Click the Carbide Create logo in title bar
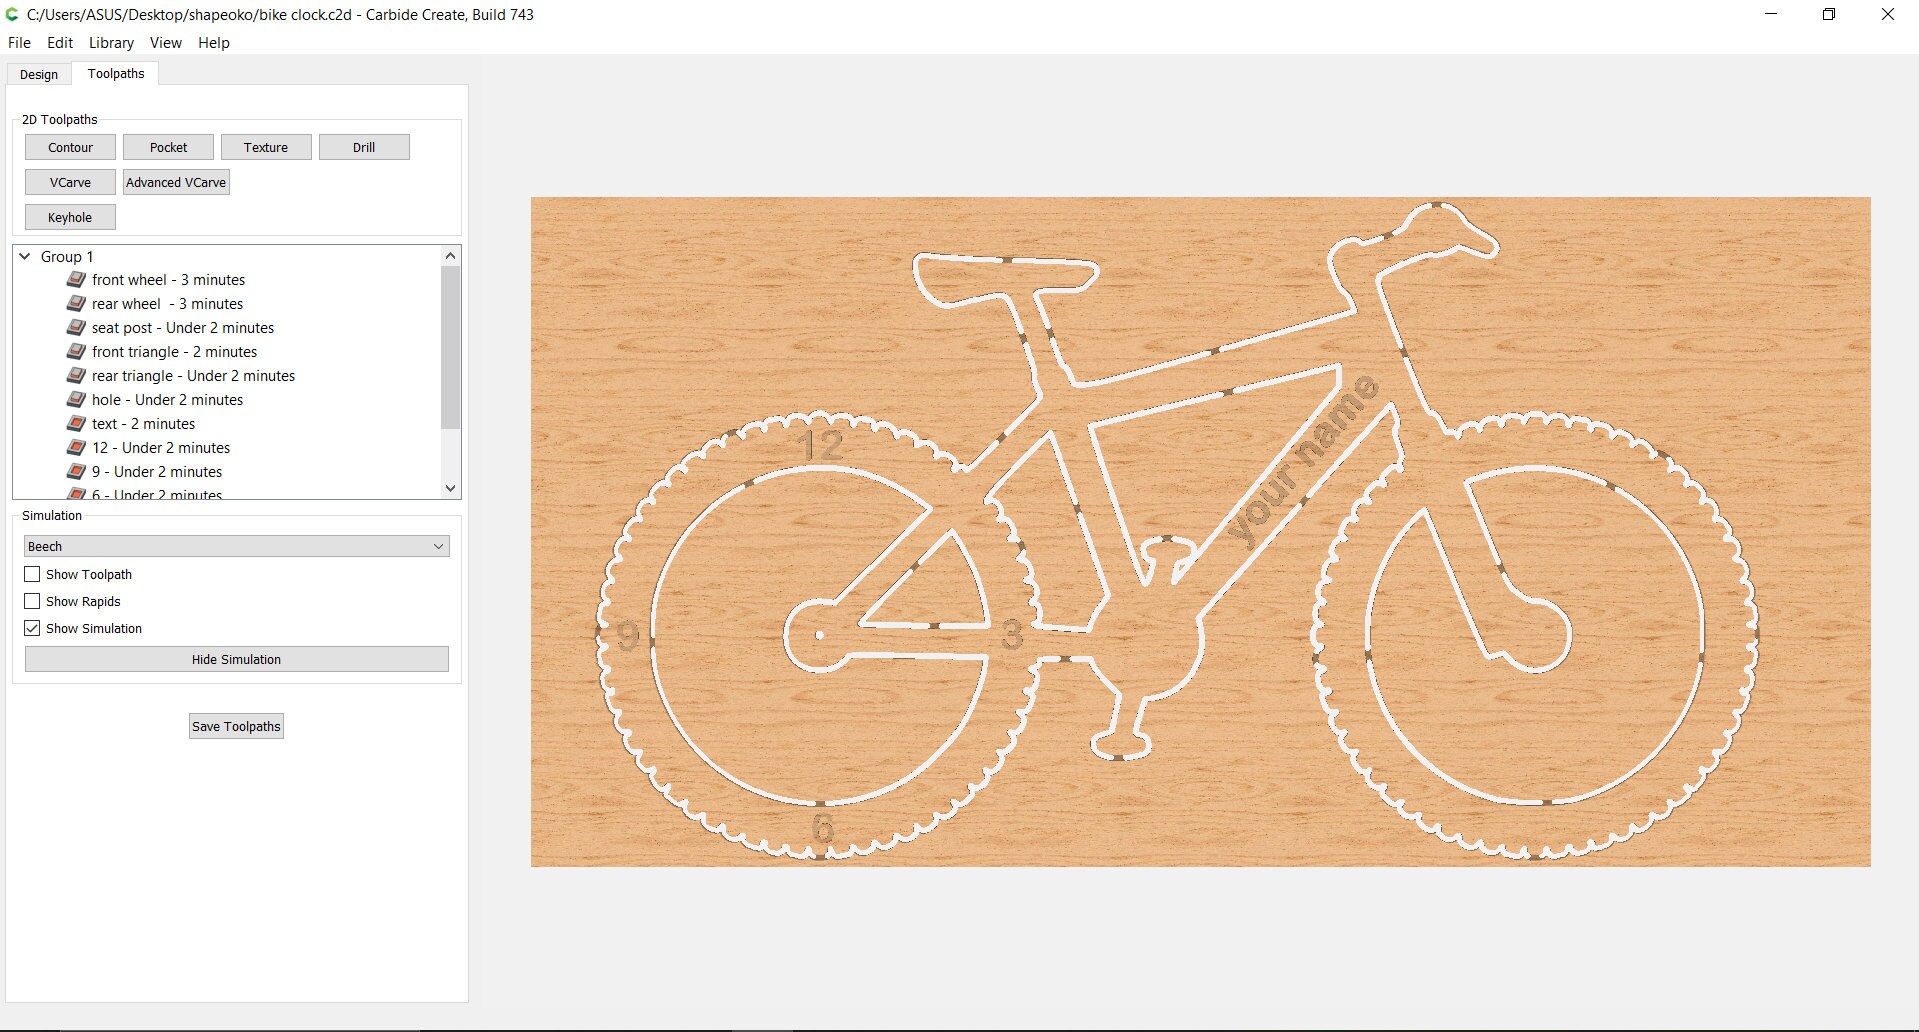 coord(10,14)
